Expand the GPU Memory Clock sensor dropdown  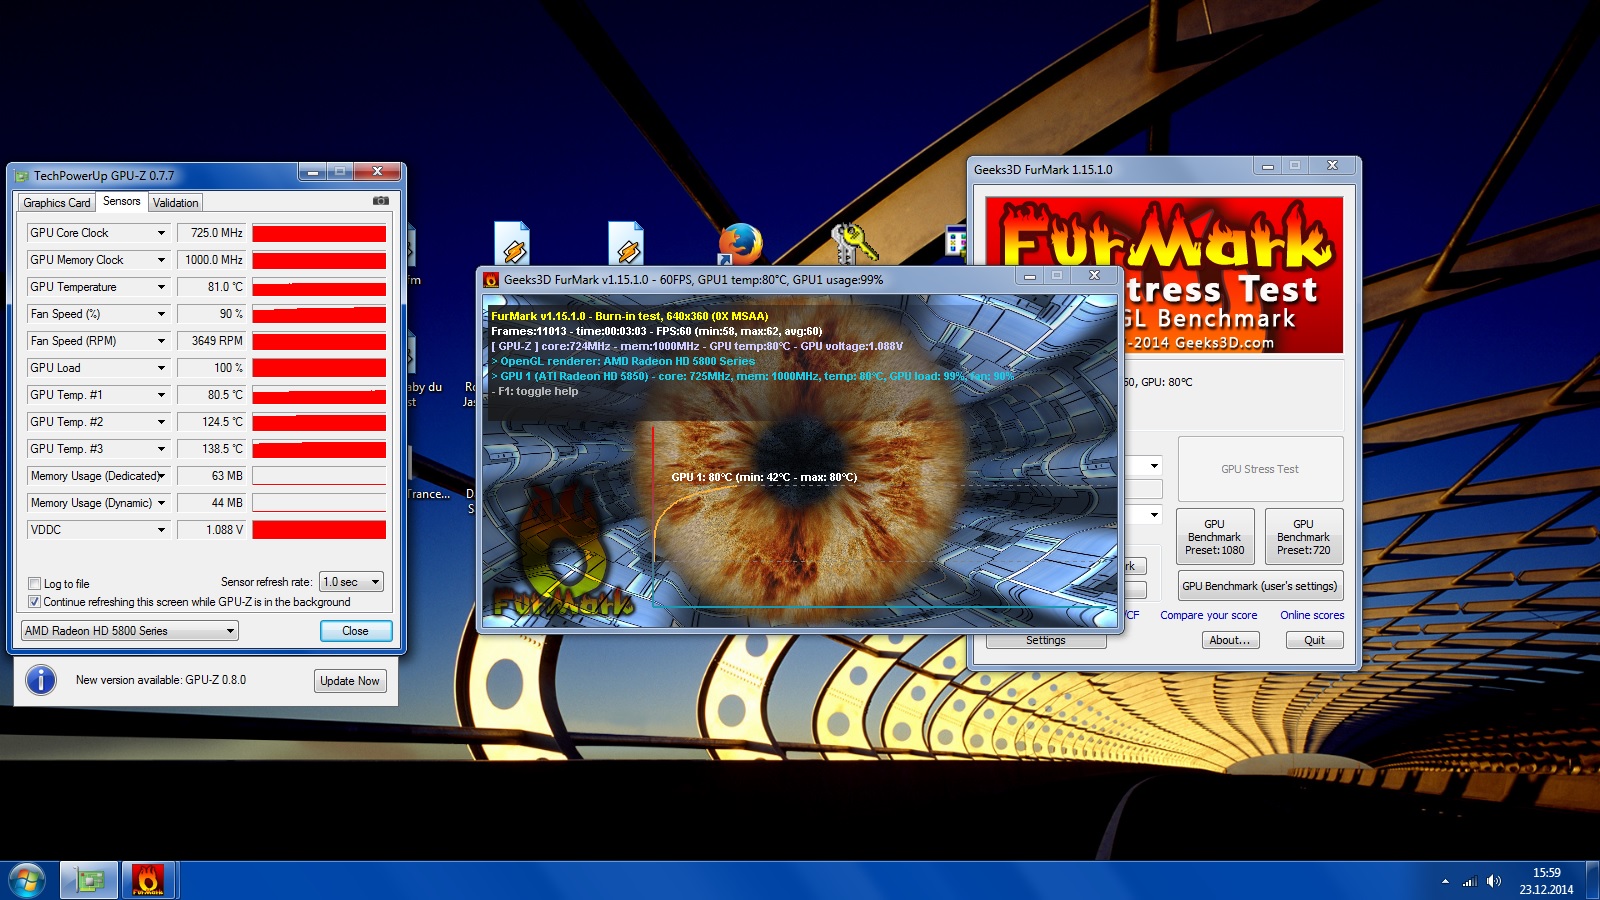(x=161, y=260)
